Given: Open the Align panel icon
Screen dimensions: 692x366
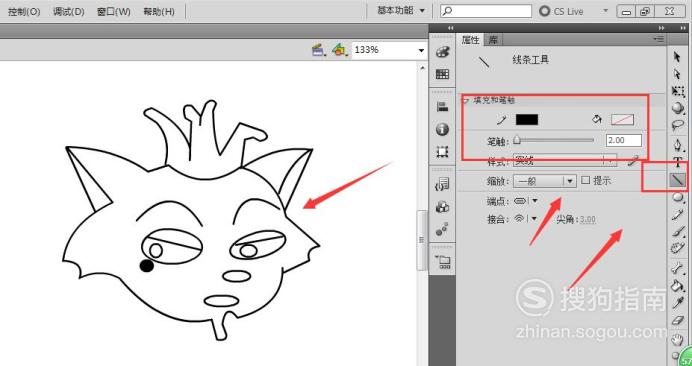Looking at the screenshot, I should click(442, 107).
